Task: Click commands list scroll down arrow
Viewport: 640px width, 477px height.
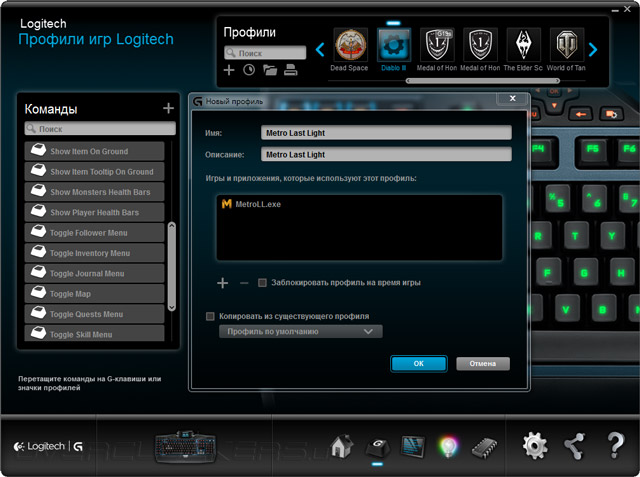Action: point(172,307)
